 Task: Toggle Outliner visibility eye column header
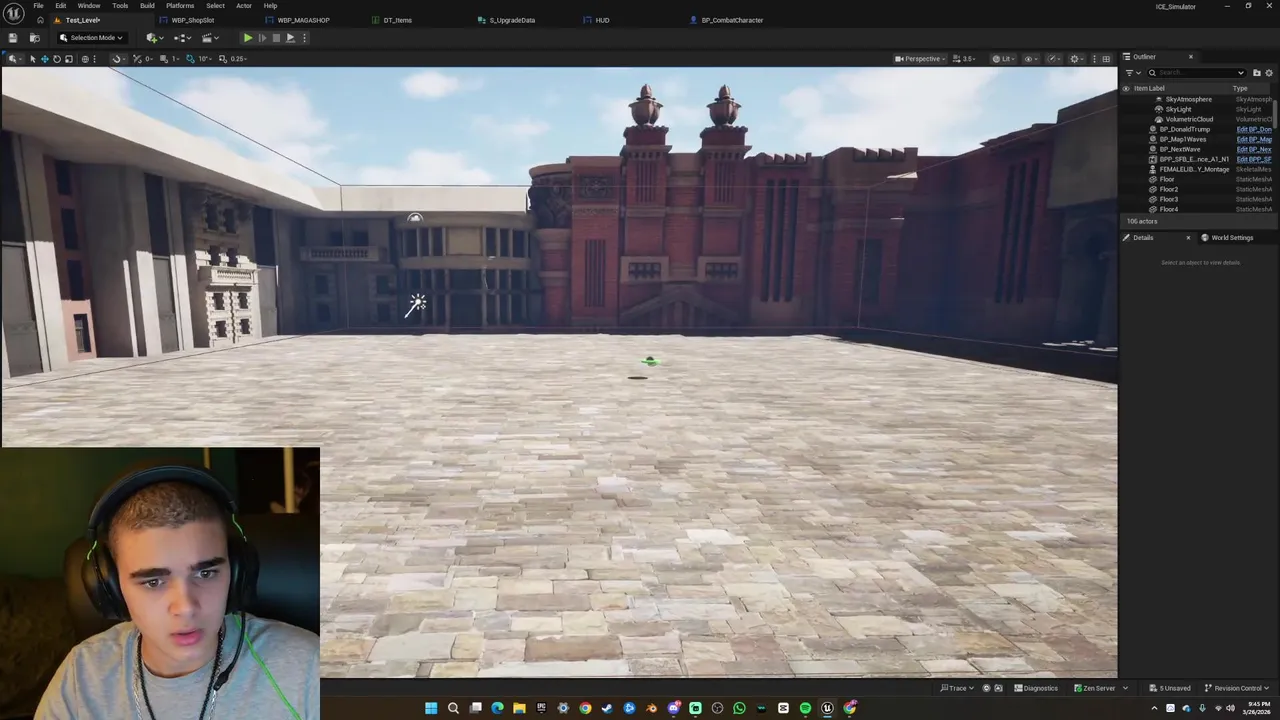1126,89
